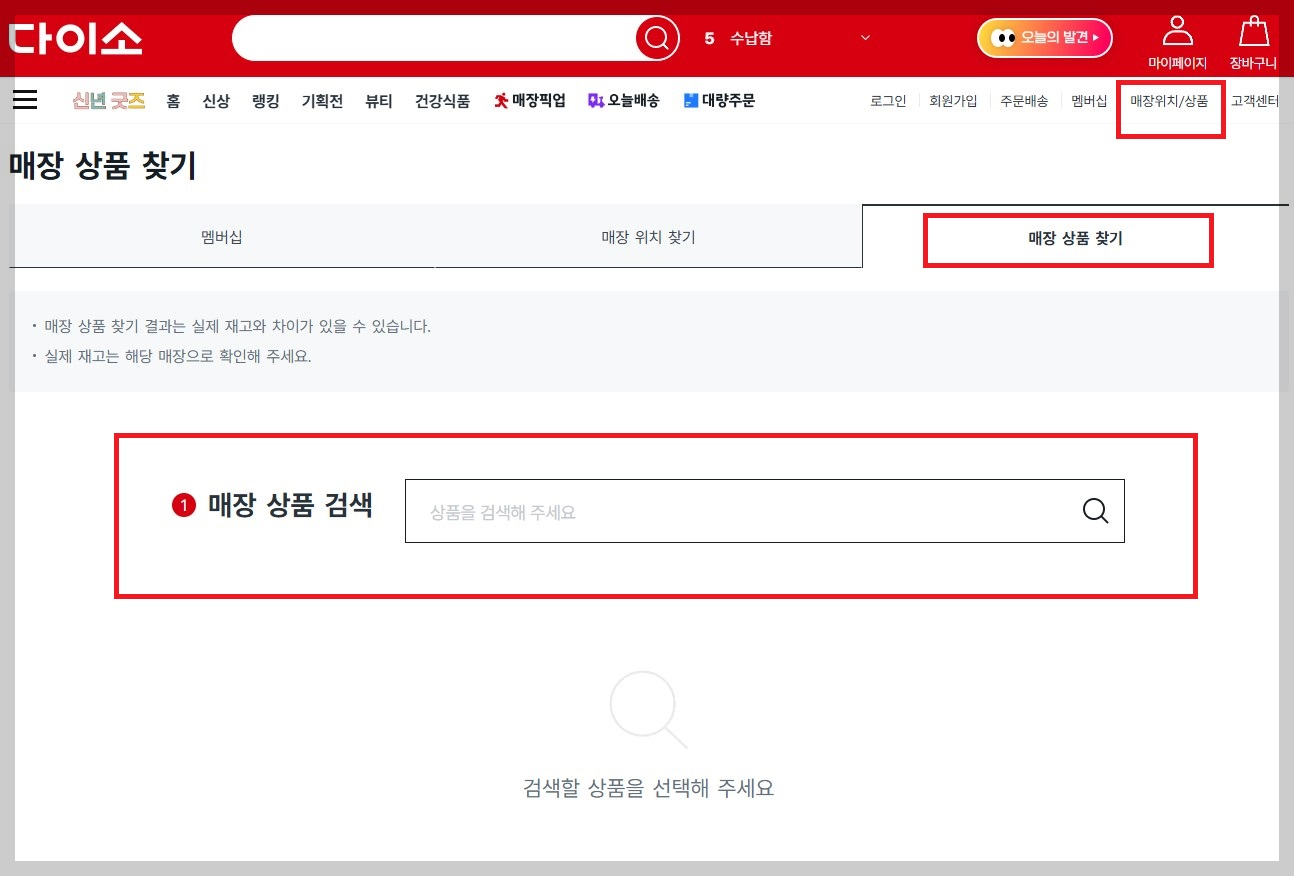Open 건강식품 menu item
This screenshot has height=876, width=1294.
(443, 100)
